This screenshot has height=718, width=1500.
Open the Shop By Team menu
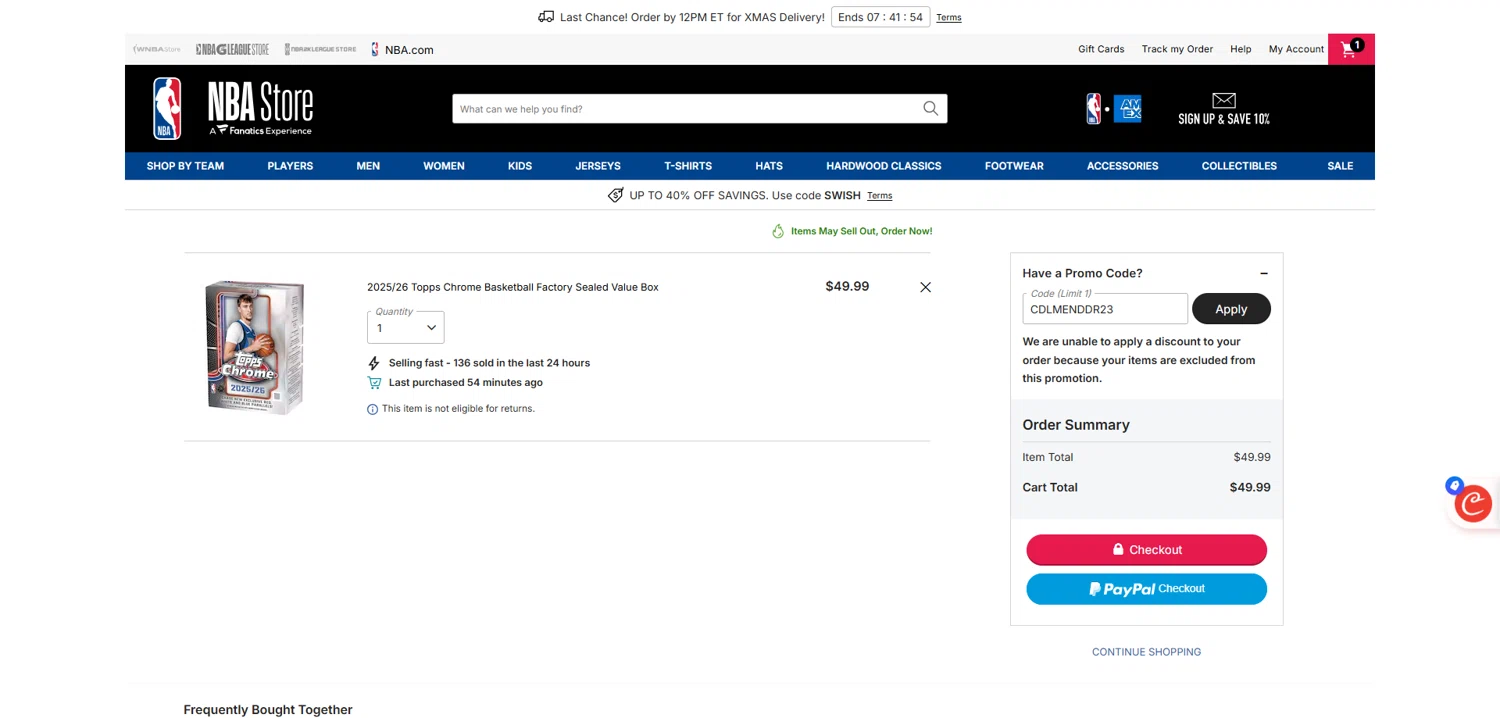(x=185, y=166)
